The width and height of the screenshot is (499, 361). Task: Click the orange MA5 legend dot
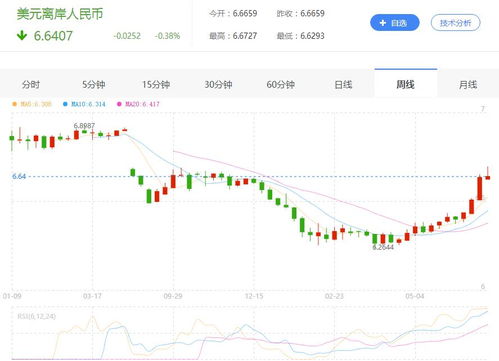(x=14, y=104)
